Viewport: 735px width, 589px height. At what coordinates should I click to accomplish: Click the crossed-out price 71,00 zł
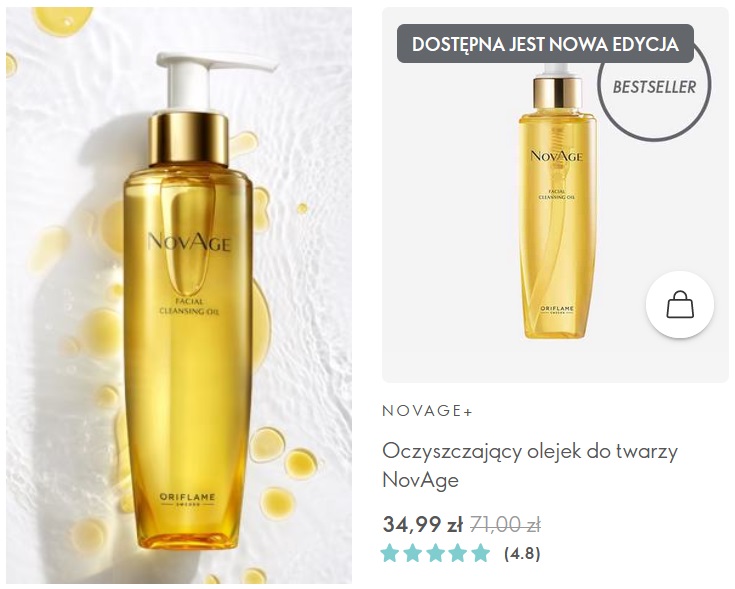point(505,524)
